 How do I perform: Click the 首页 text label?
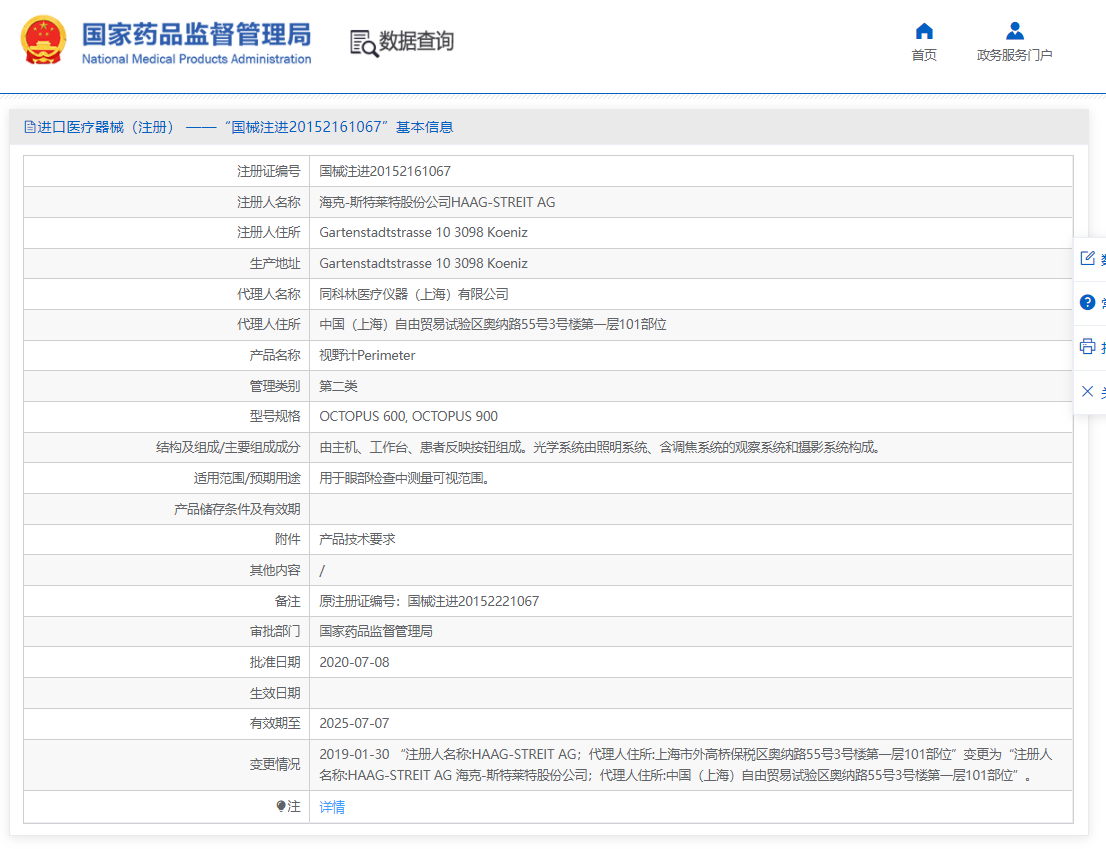point(924,55)
